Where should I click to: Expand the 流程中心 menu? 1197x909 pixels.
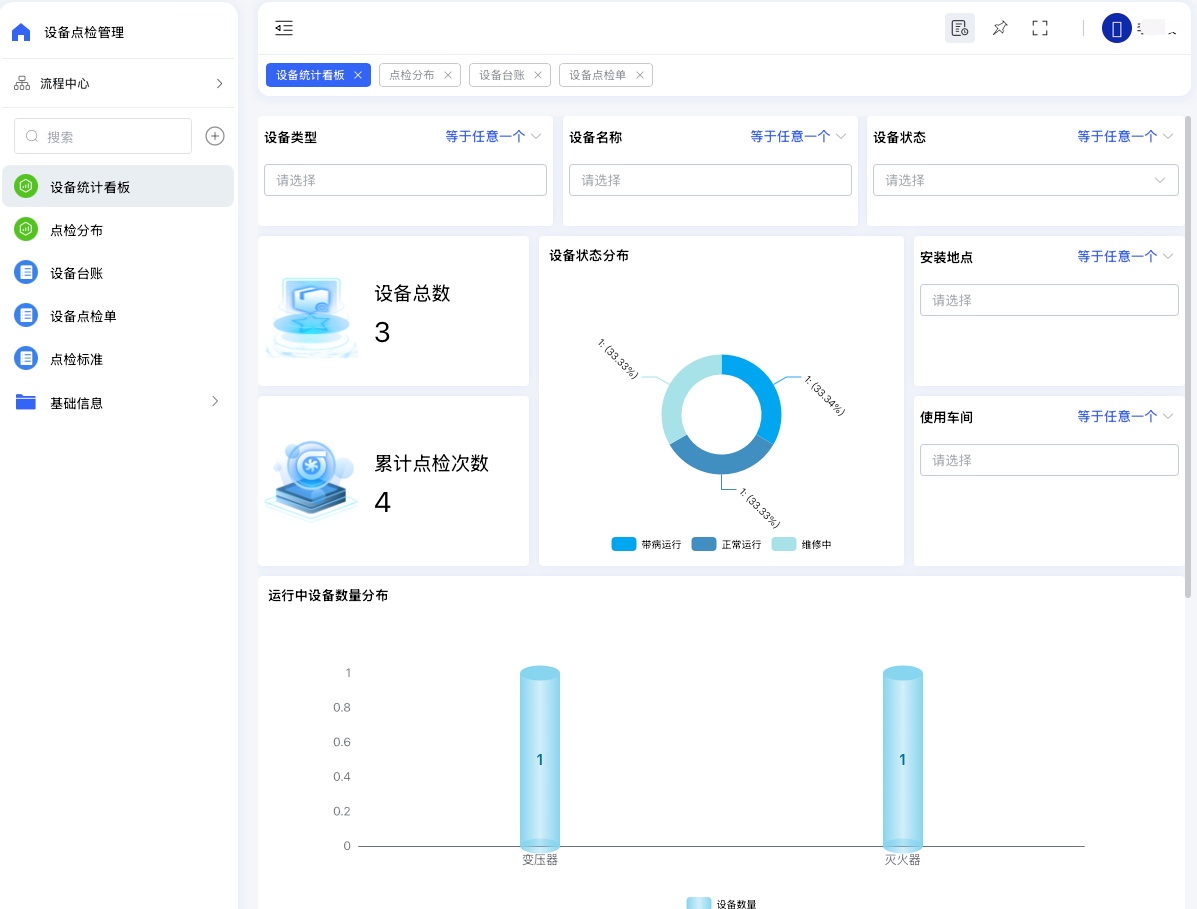(x=117, y=84)
